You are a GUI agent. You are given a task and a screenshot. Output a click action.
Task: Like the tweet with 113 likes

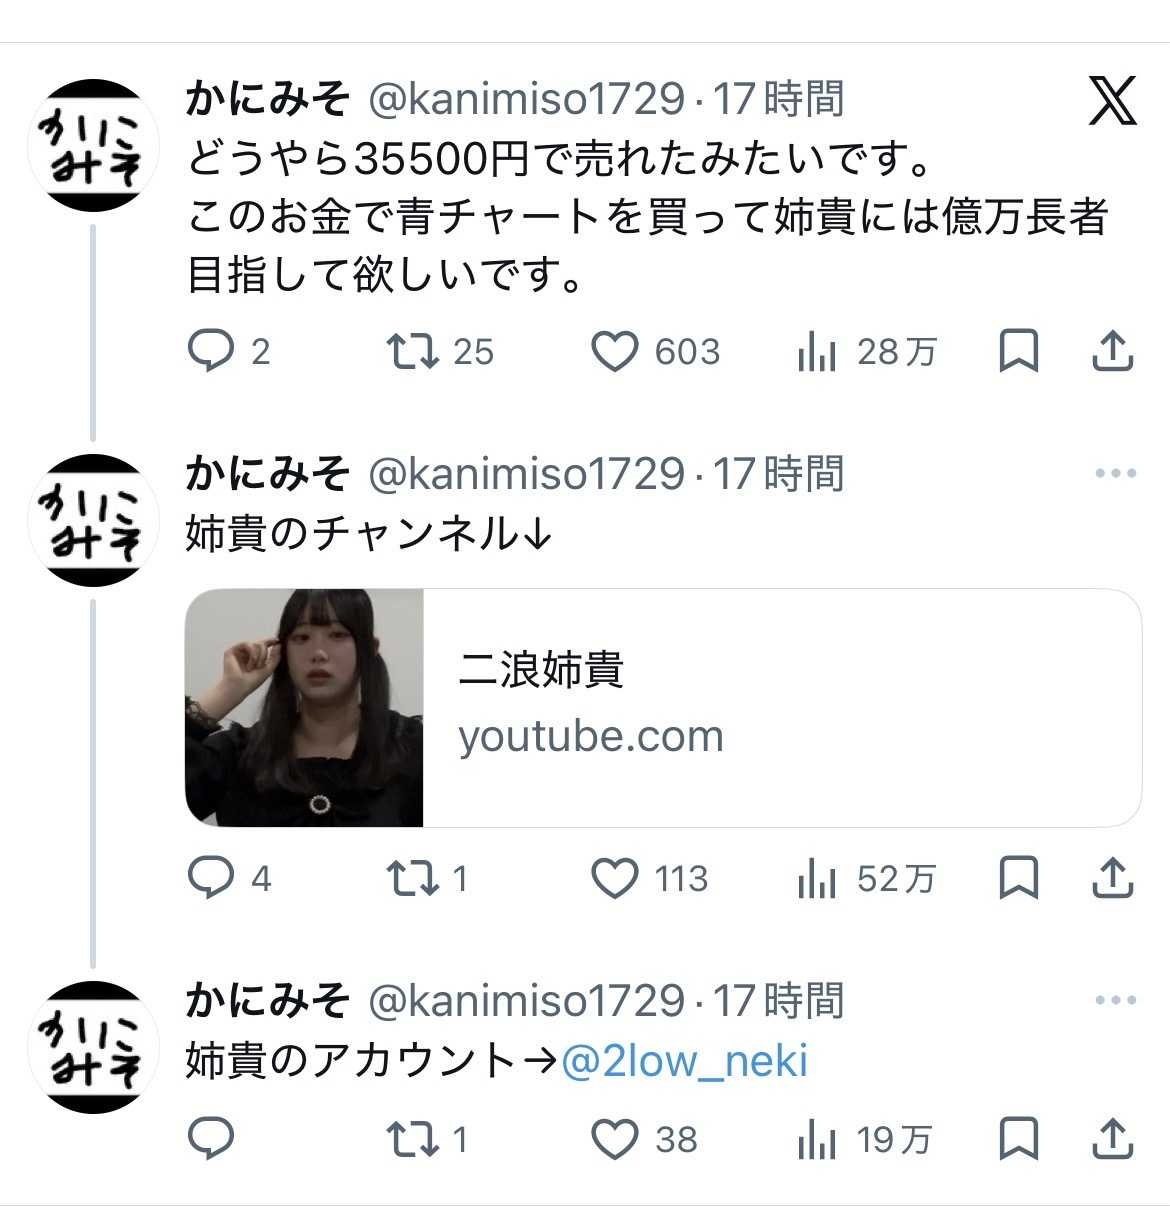(x=614, y=878)
